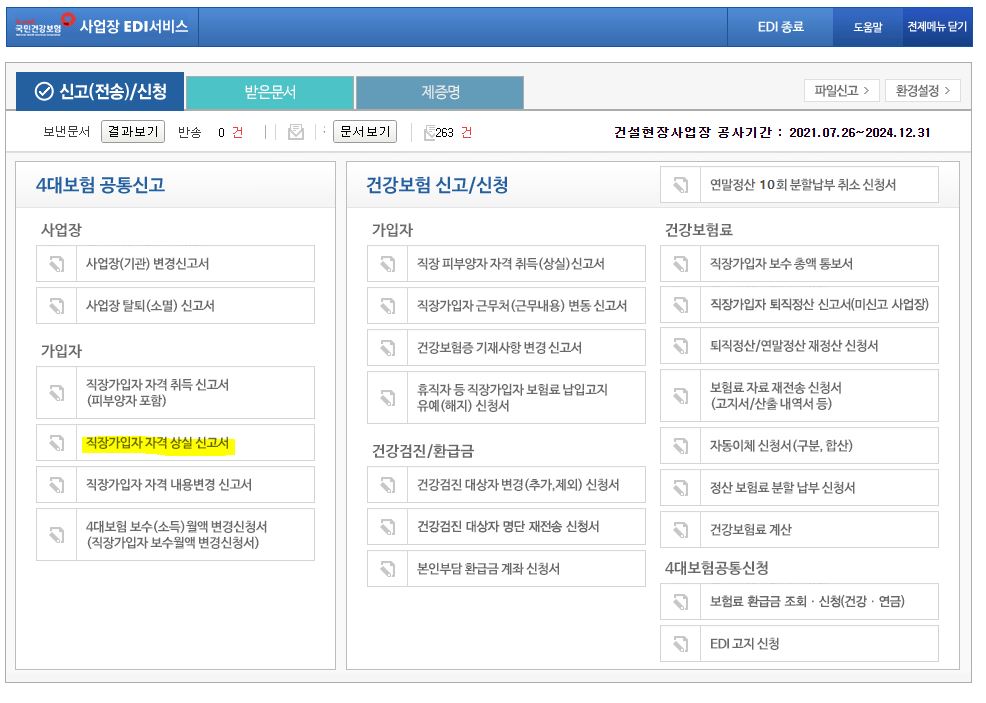Click document icon beside 보험료 자료 재전송 신청서

point(680,396)
